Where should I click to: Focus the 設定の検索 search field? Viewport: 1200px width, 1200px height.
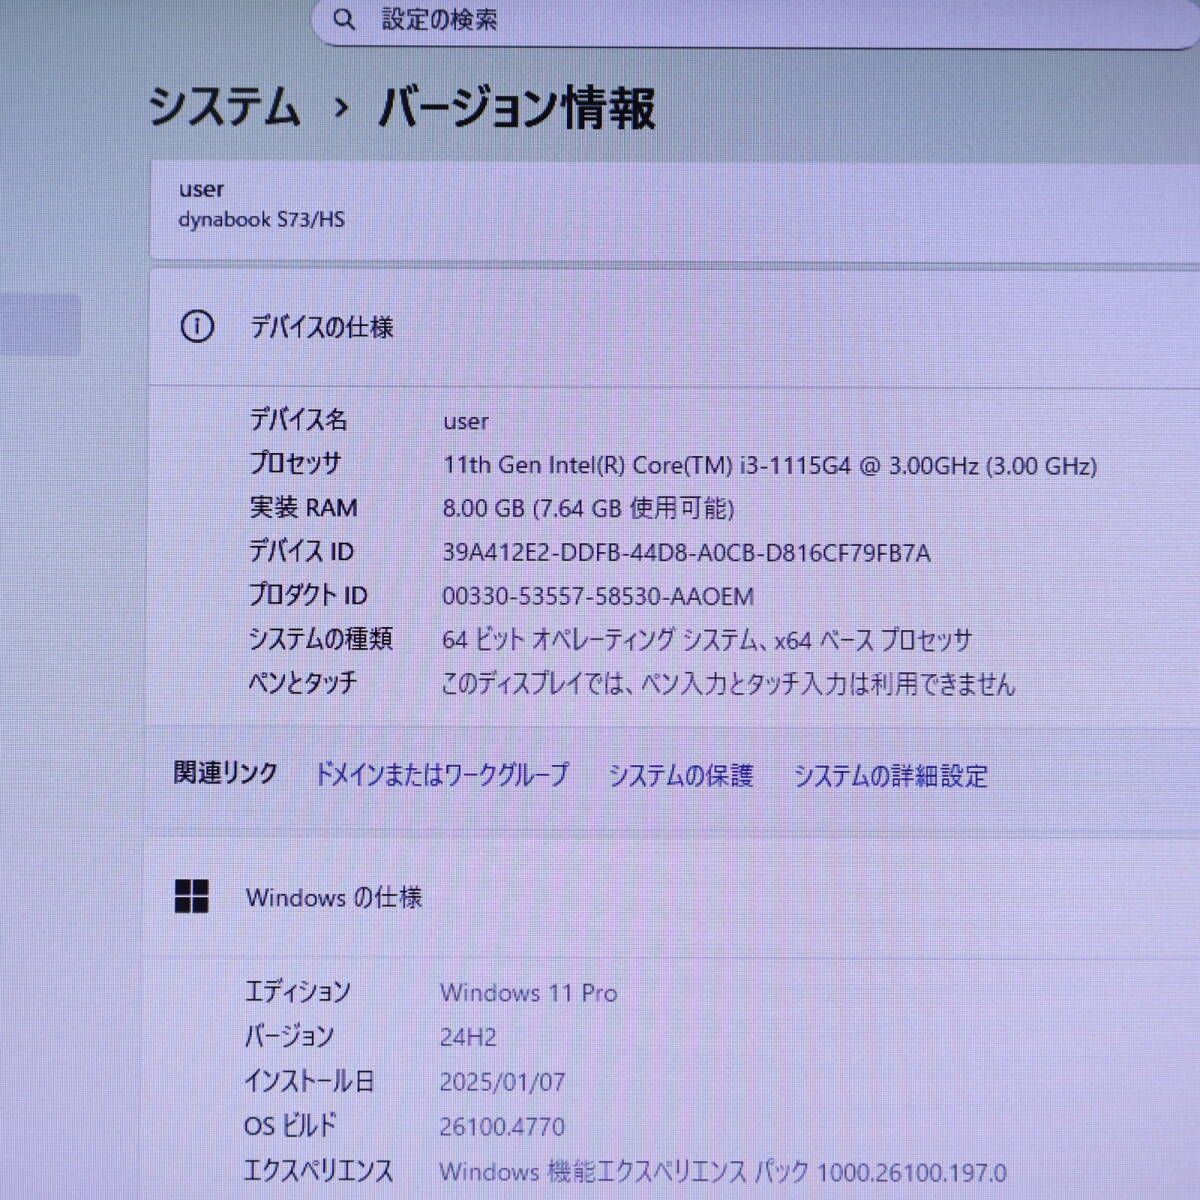[x=756, y=21]
